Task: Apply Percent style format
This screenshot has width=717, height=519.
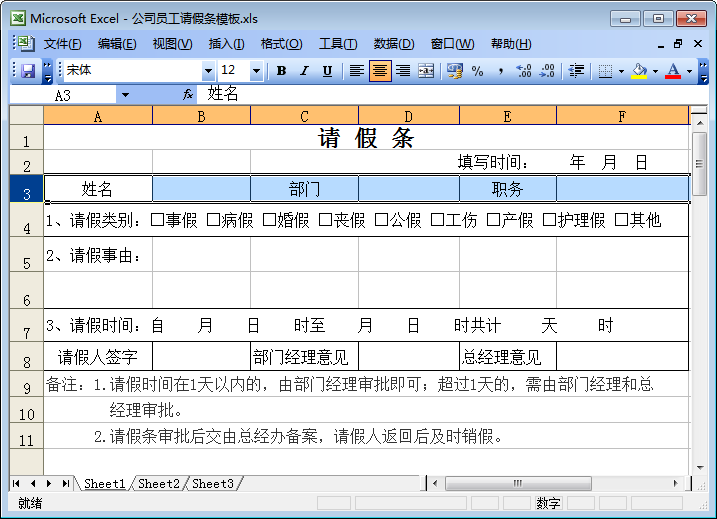Action: pyautogui.click(x=477, y=71)
